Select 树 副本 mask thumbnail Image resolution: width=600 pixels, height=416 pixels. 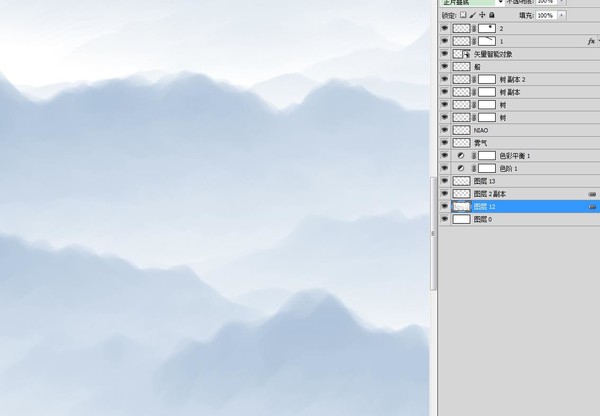(487, 92)
